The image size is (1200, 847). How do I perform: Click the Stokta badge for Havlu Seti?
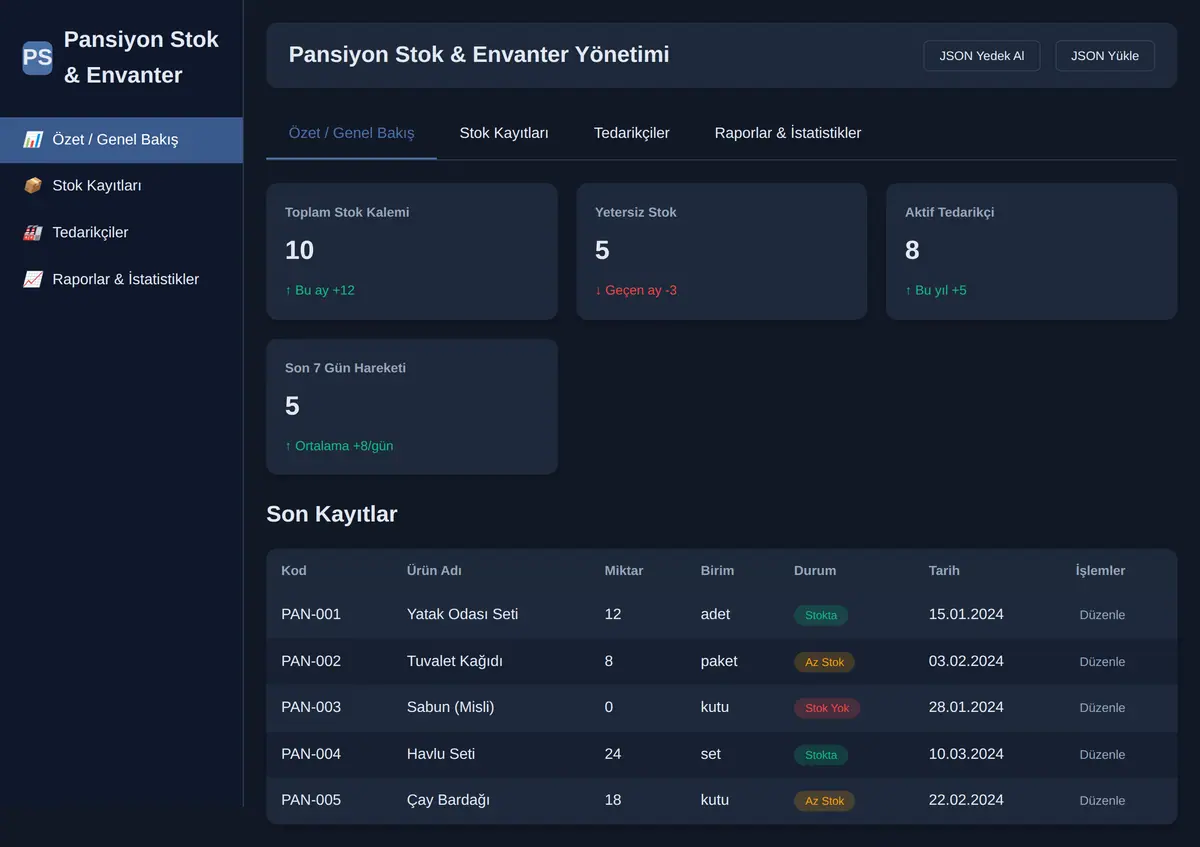821,755
